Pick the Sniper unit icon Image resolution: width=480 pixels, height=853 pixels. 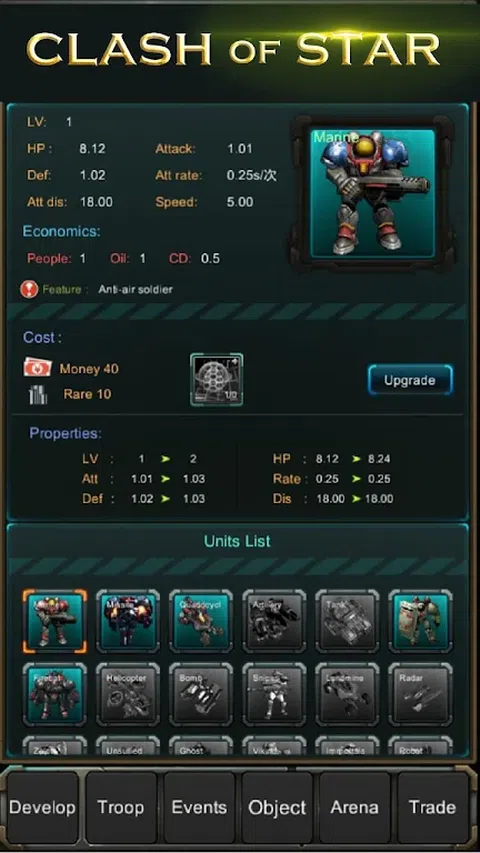point(274,694)
